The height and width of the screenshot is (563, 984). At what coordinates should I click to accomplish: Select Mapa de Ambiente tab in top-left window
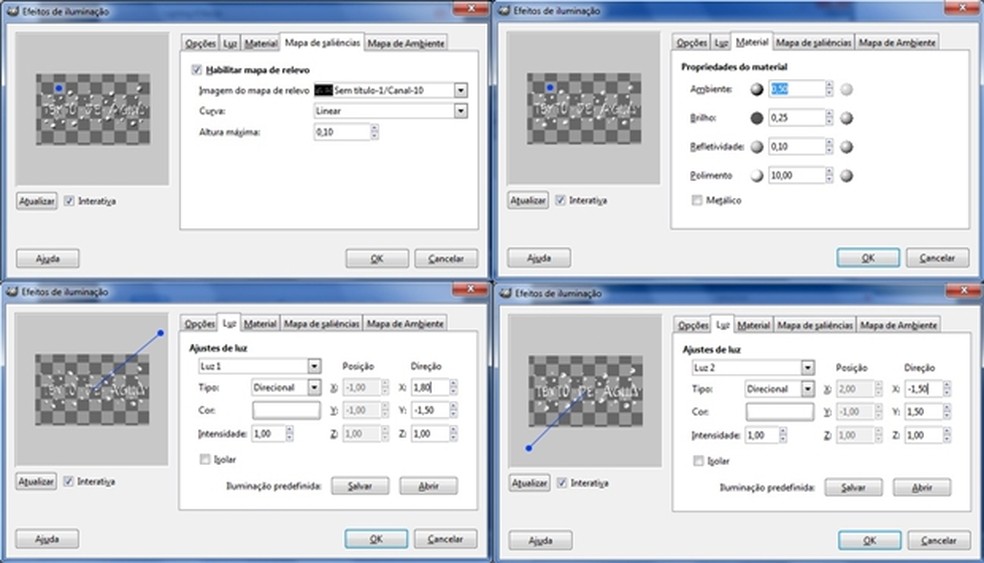click(406, 43)
